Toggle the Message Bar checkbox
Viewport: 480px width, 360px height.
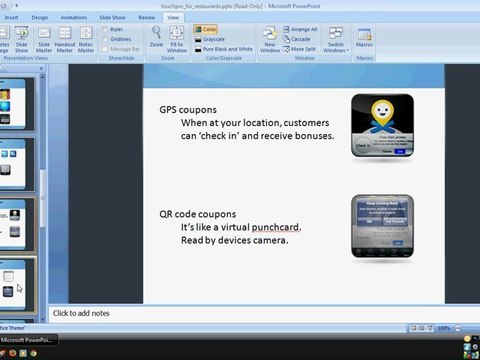(105, 49)
